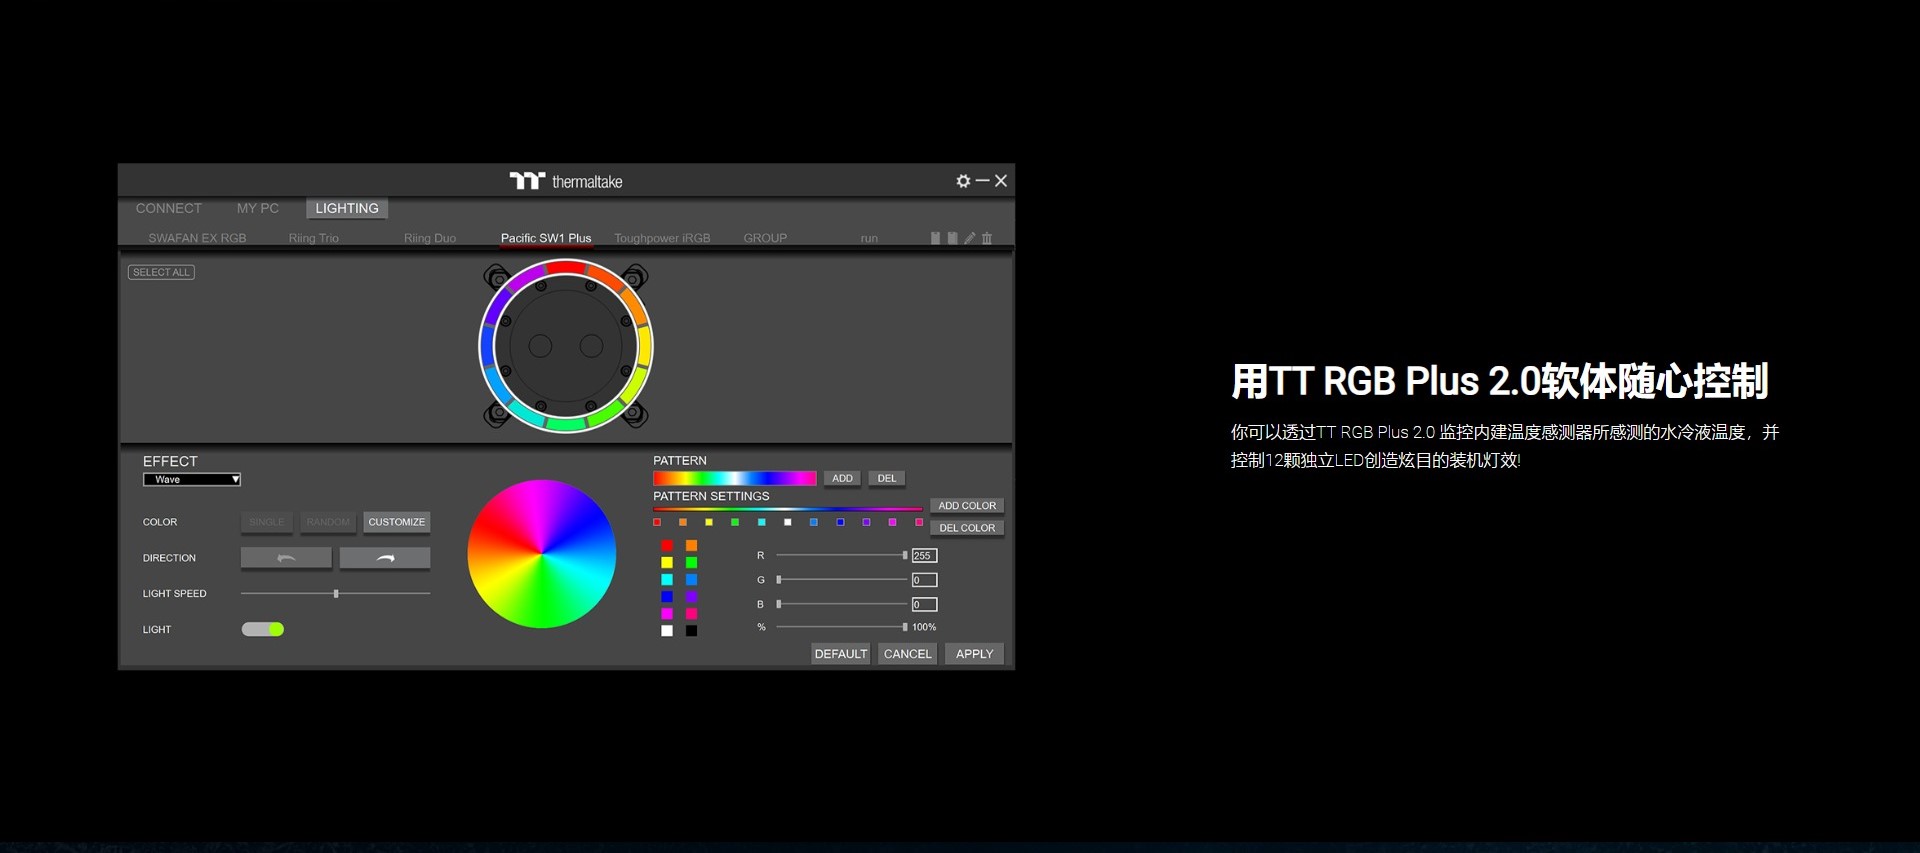Click the pattern DEL button
Image resolution: width=1920 pixels, height=853 pixels.
887,478
